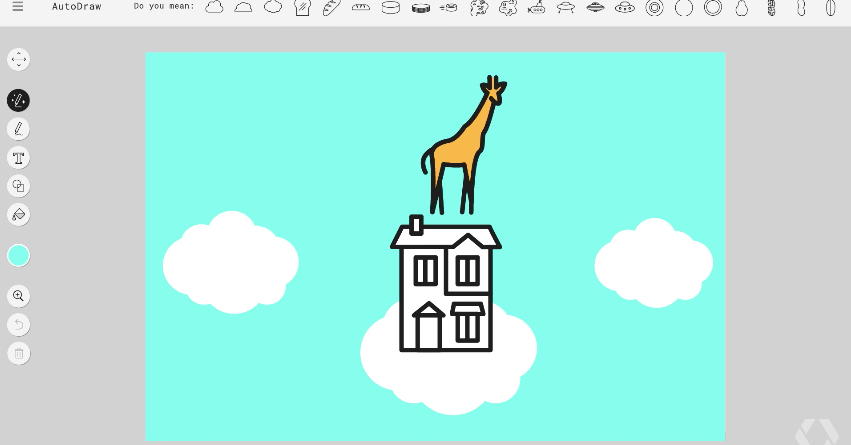The image size is (851, 445).
Task: Pick the plain single circle suggestion
Action: [684, 8]
